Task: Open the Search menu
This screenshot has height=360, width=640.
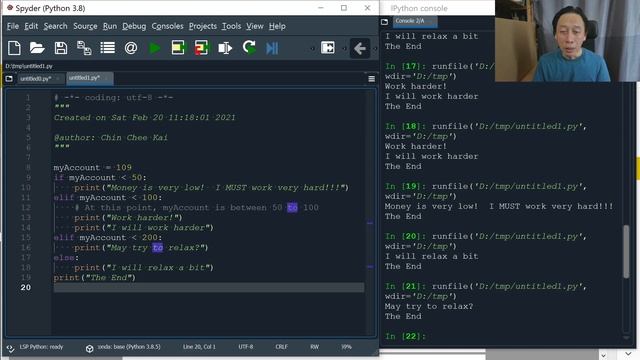Action: click(x=56, y=26)
